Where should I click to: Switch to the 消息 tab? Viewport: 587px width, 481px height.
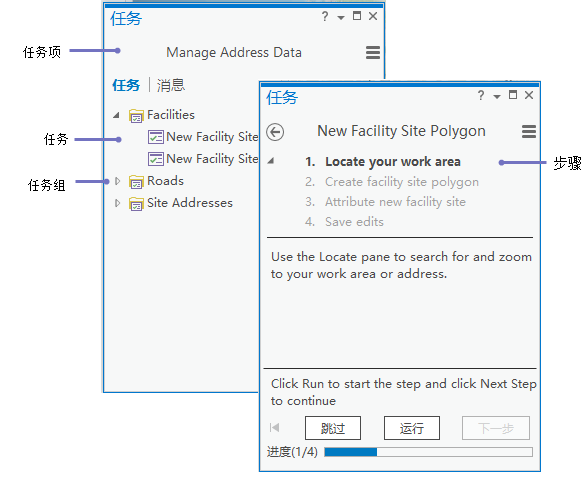(171, 85)
